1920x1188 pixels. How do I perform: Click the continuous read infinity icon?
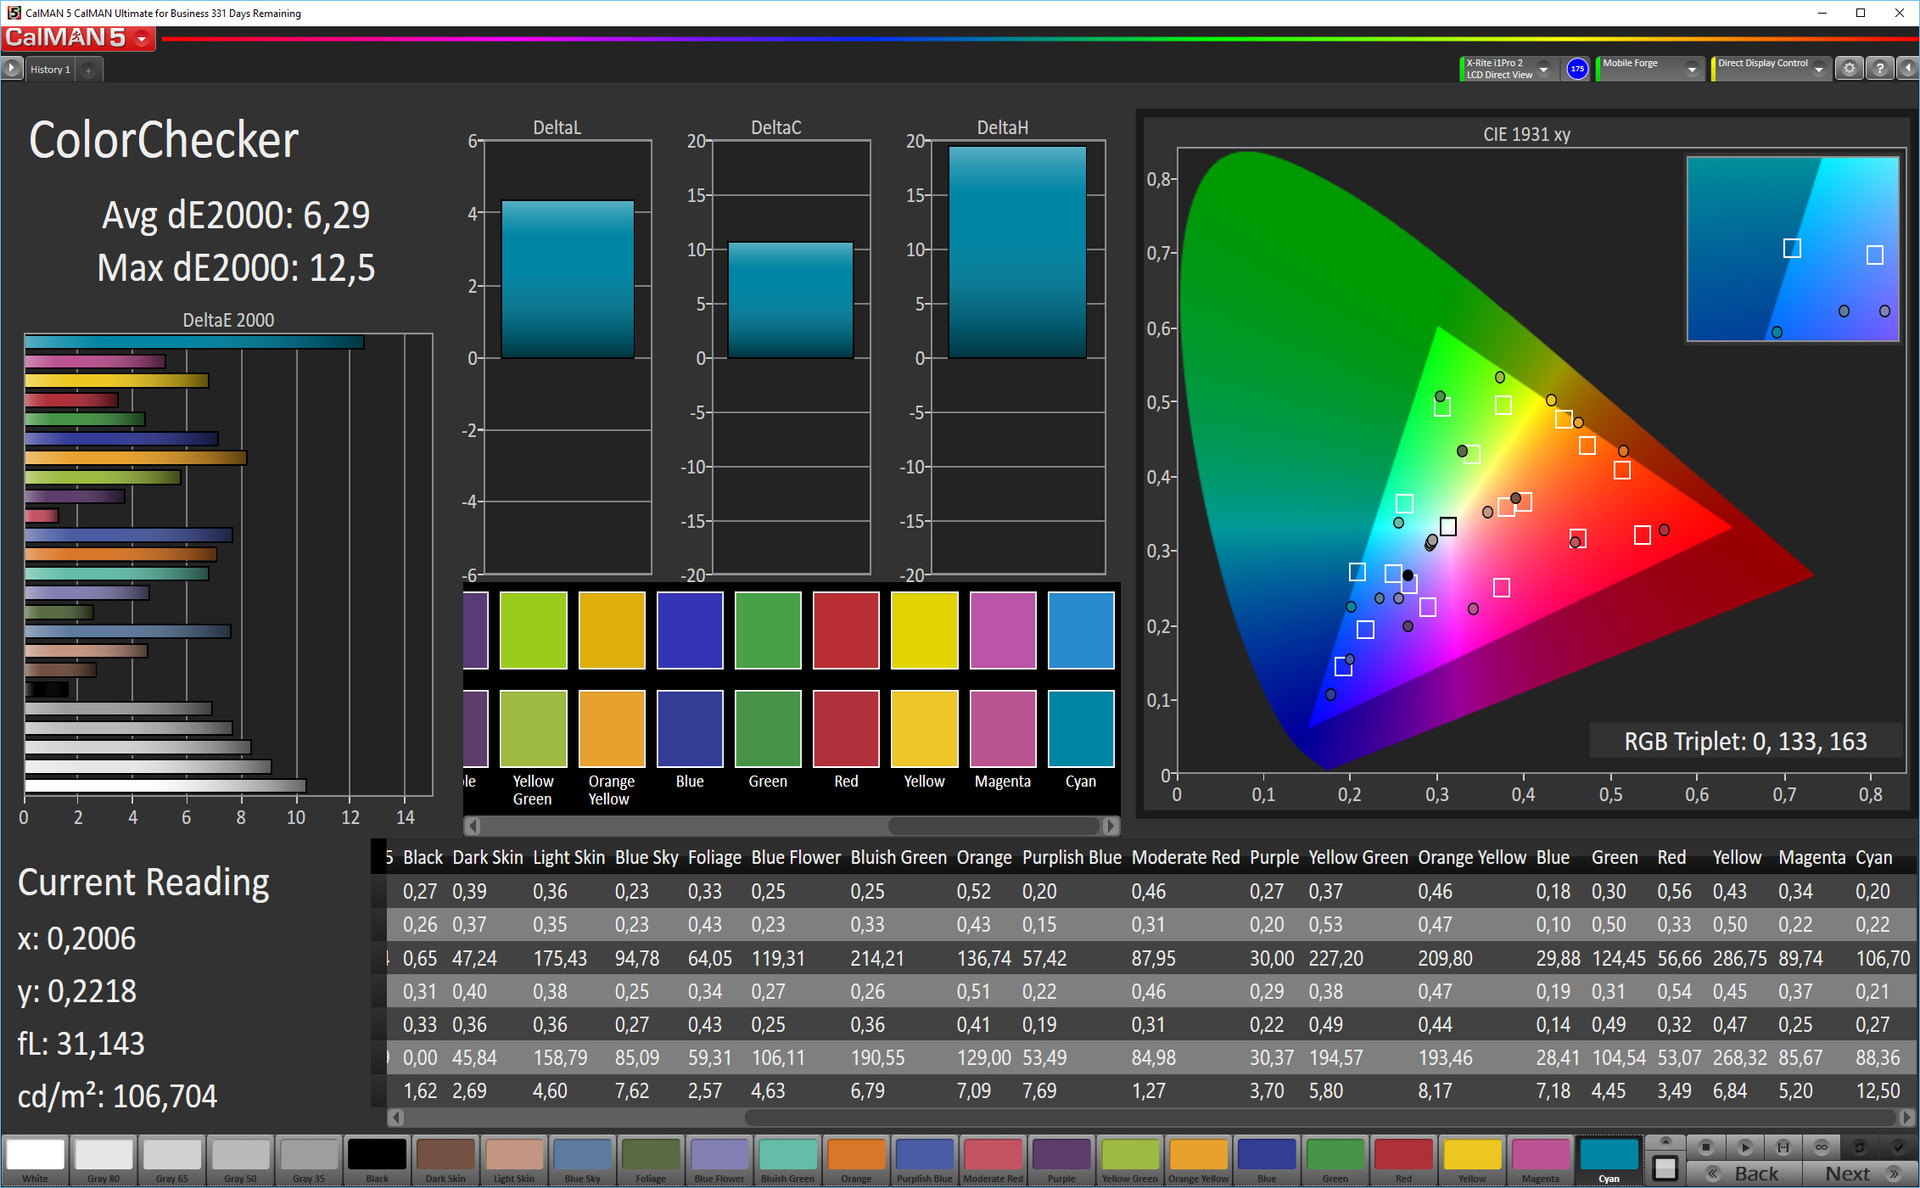click(x=1821, y=1147)
